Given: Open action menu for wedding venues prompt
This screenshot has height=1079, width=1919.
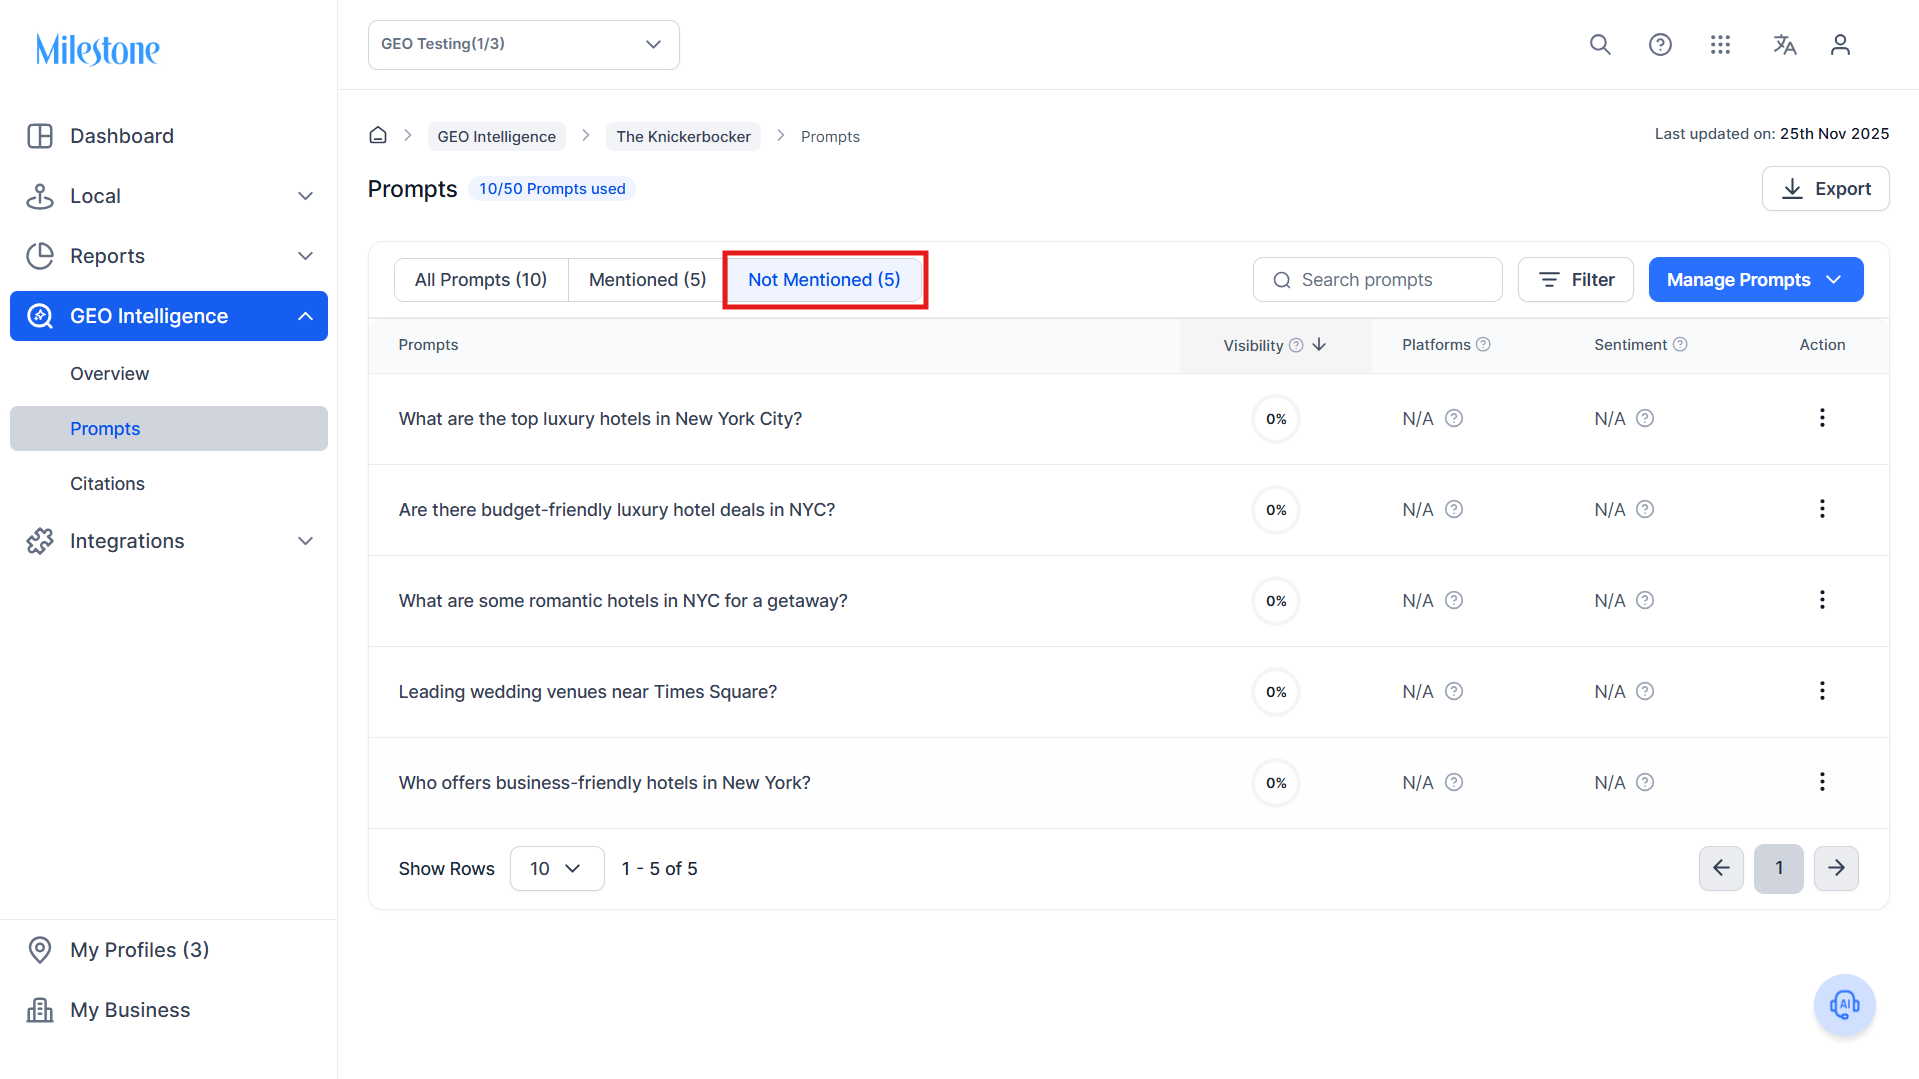Looking at the screenshot, I should click(1822, 691).
